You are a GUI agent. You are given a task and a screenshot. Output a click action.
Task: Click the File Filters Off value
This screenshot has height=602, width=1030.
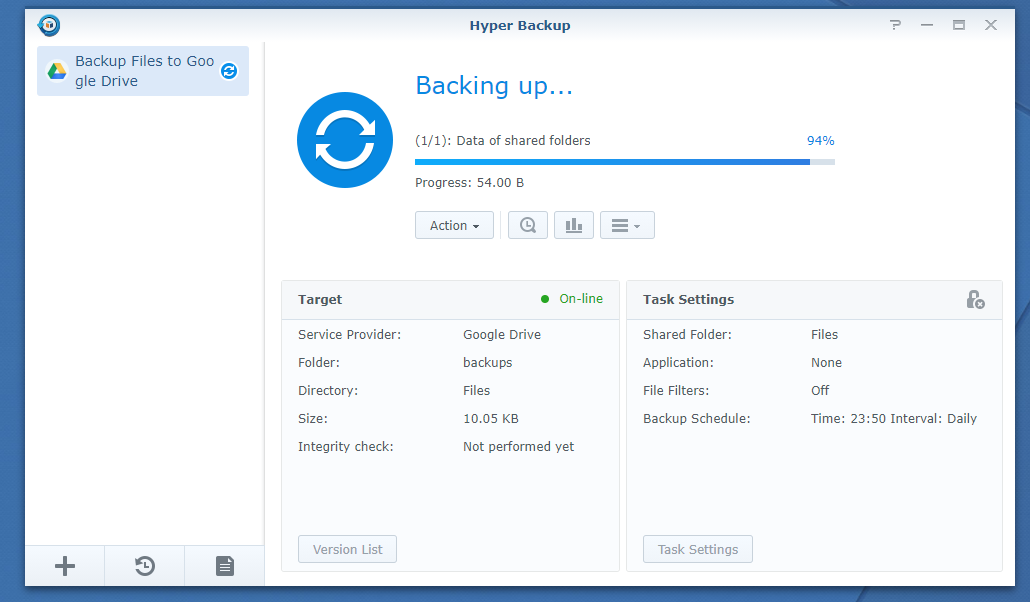pos(820,390)
